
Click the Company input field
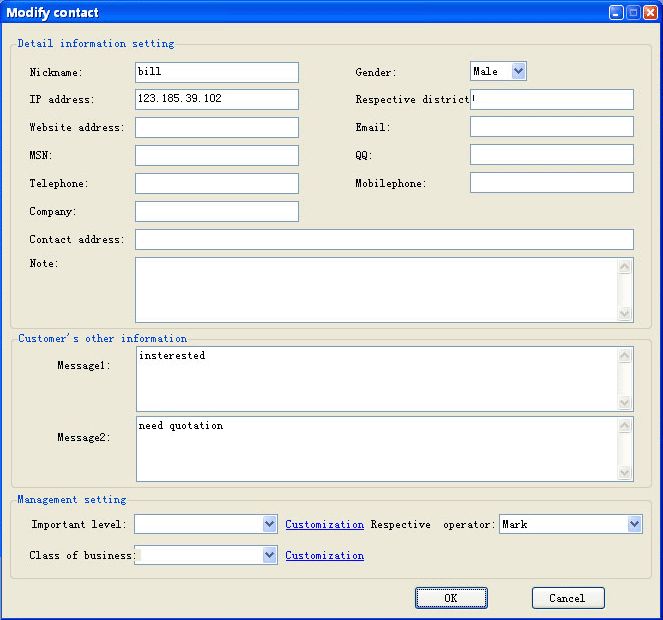coord(217,211)
